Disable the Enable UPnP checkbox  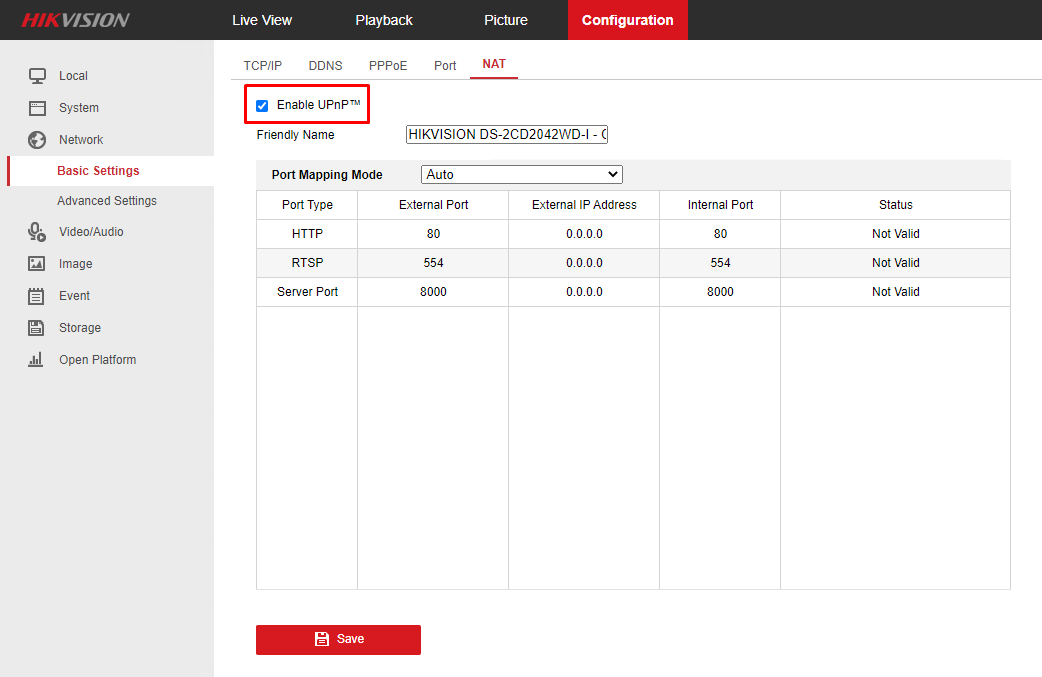[261, 105]
